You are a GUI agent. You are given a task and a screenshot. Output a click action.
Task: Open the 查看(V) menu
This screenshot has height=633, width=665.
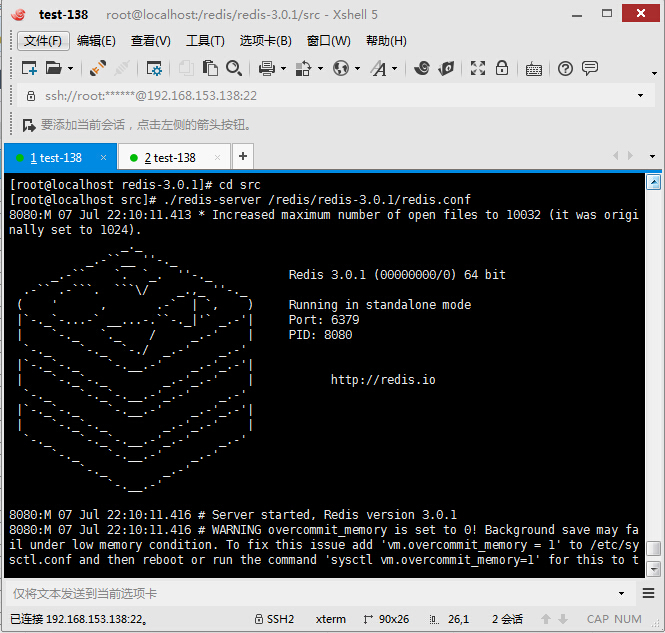tap(151, 41)
